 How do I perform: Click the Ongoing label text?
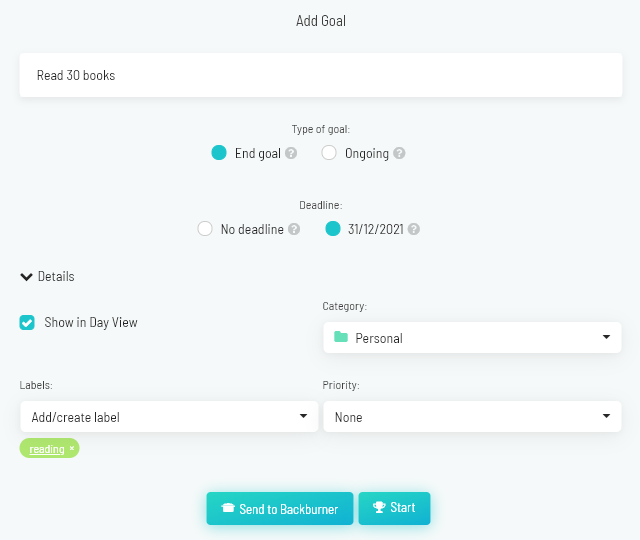click(367, 153)
